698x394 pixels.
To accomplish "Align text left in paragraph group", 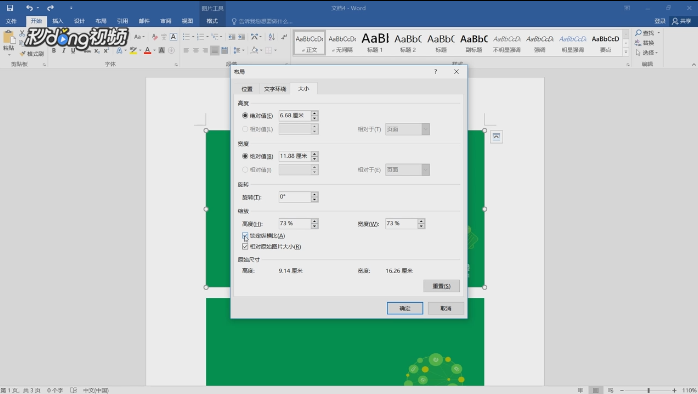I will 186,51.
